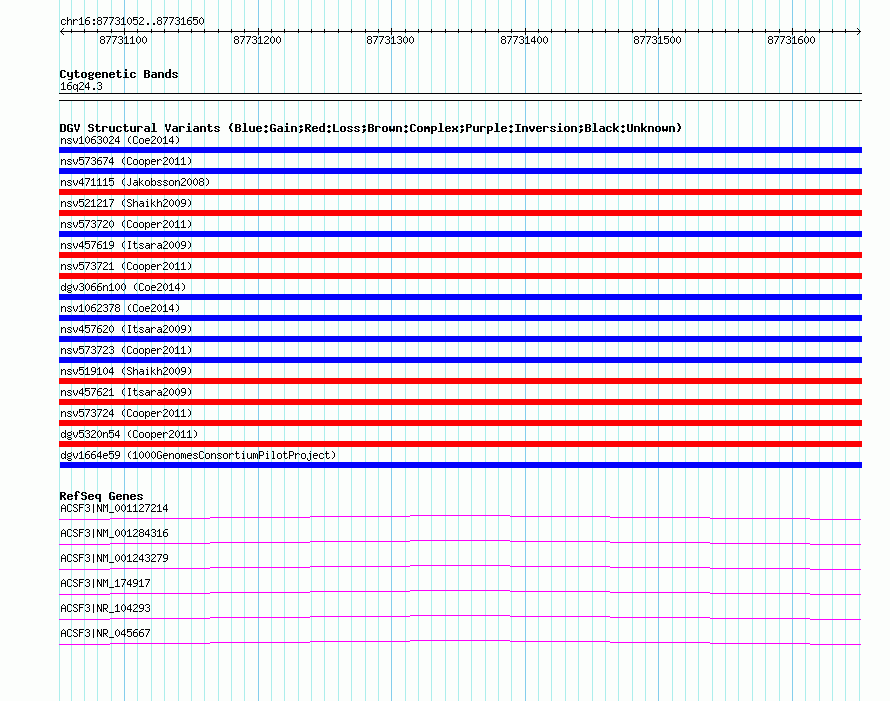Image resolution: width=890 pixels, height=701 pixels.
Task: Click dgv1664e59 (1000GenomesConsortiumPilotProject) label
Action: [198, 455]
